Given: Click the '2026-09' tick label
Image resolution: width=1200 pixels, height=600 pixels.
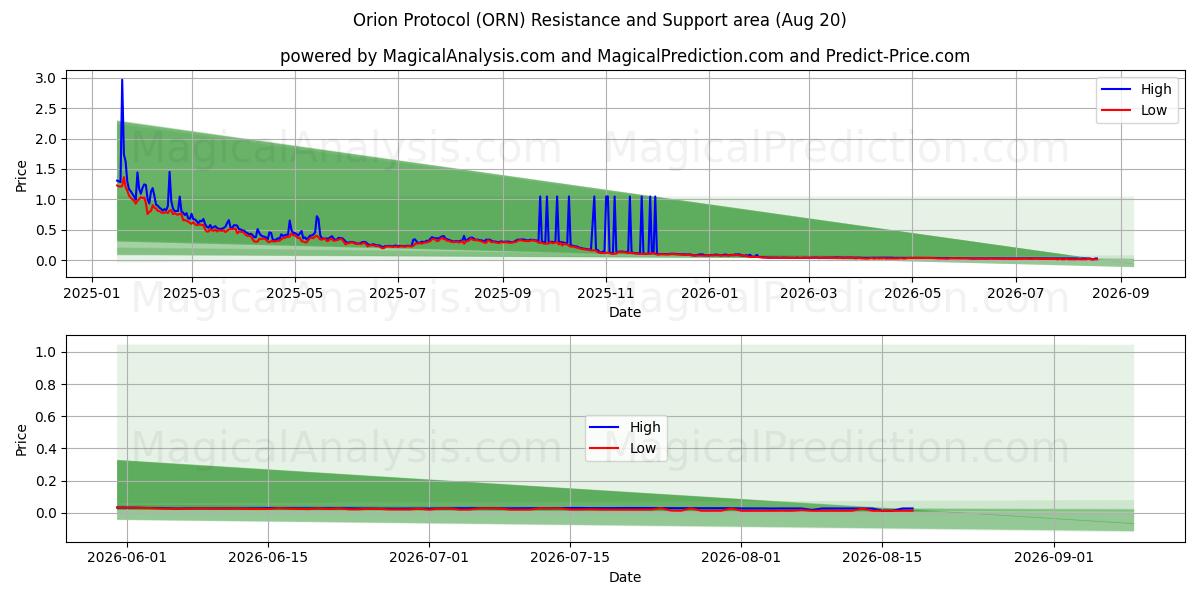Looking at the screenshot, I should 1119,293.
